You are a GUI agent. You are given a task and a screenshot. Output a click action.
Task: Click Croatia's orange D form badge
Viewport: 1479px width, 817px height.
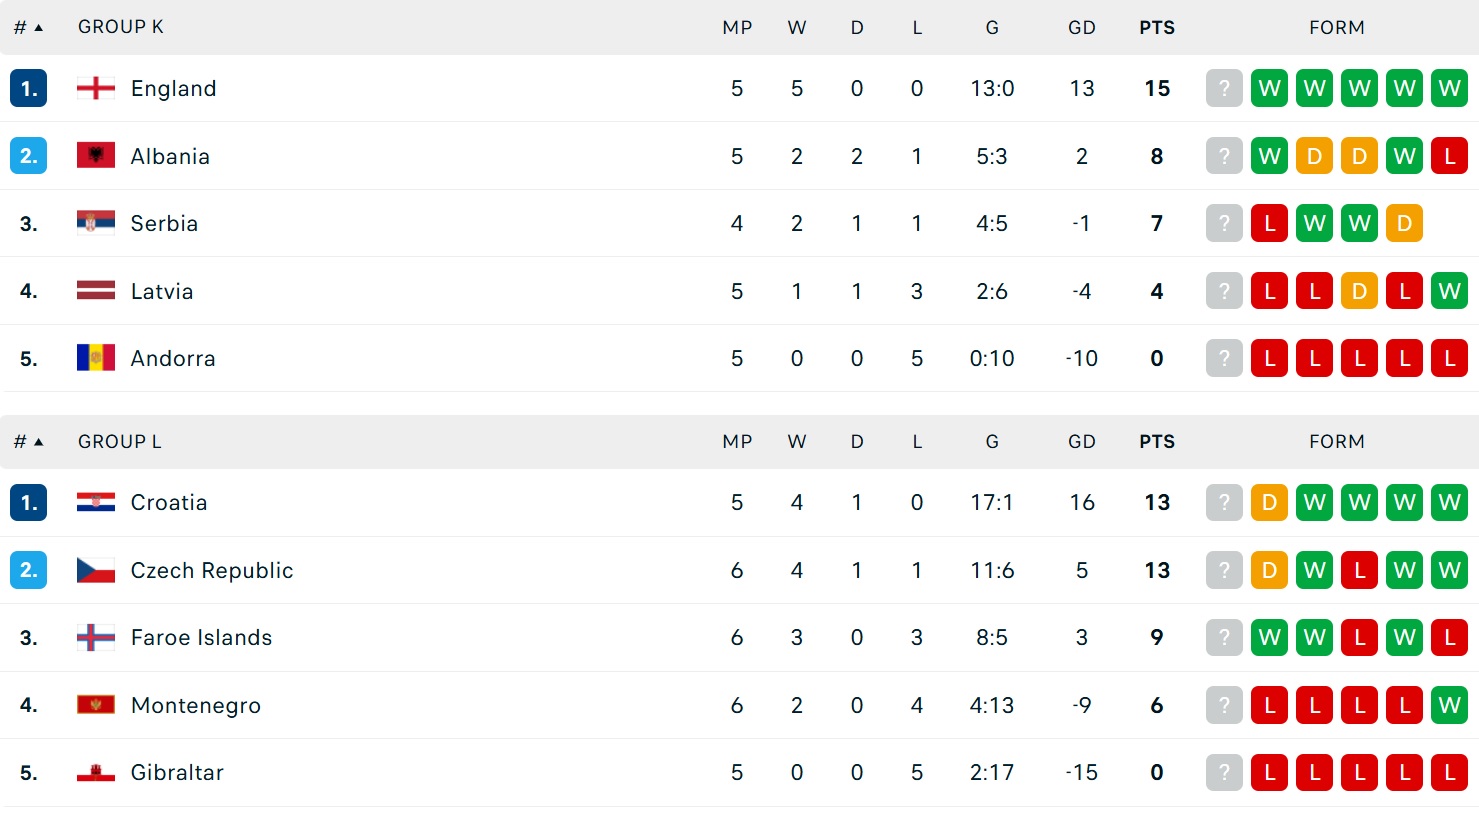(1269, 502)
